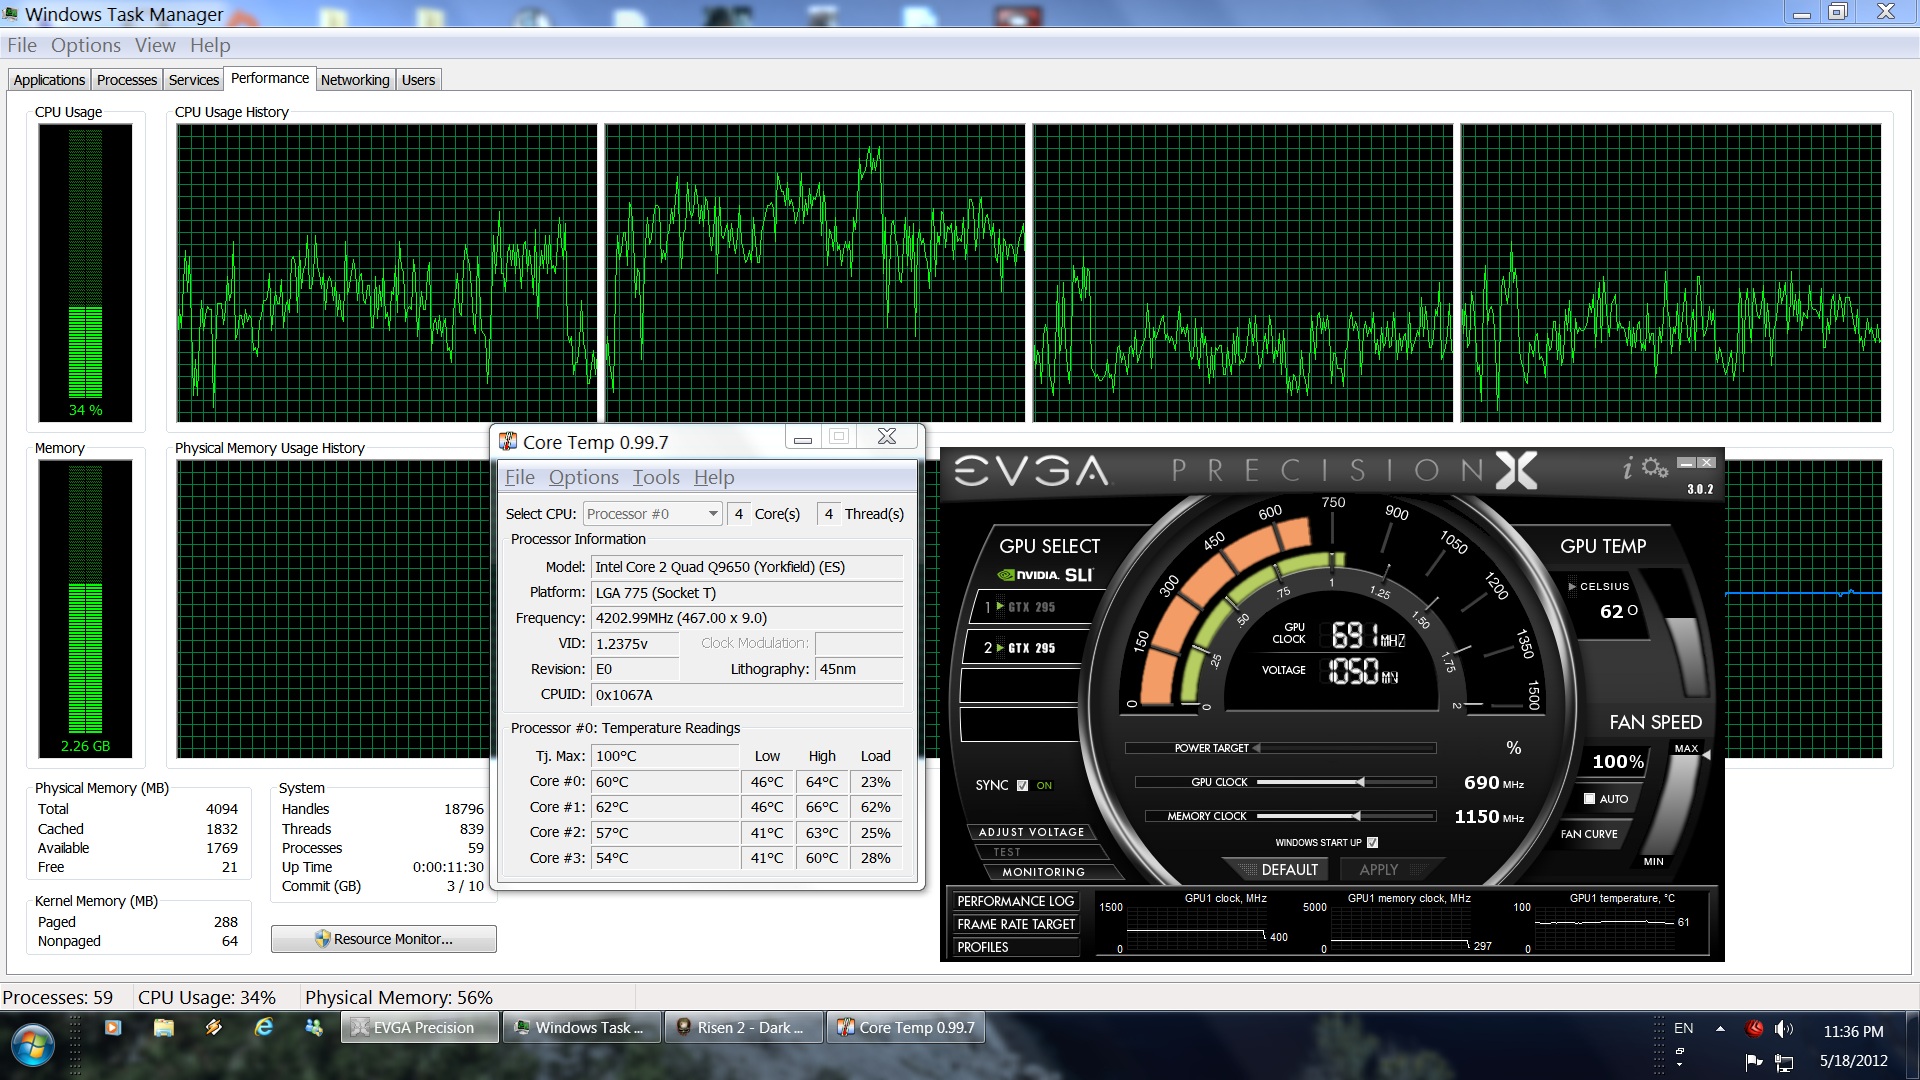Enable the fan AUTO checkbox
Screen dimensions: 1920x1080
(1589, 798)
